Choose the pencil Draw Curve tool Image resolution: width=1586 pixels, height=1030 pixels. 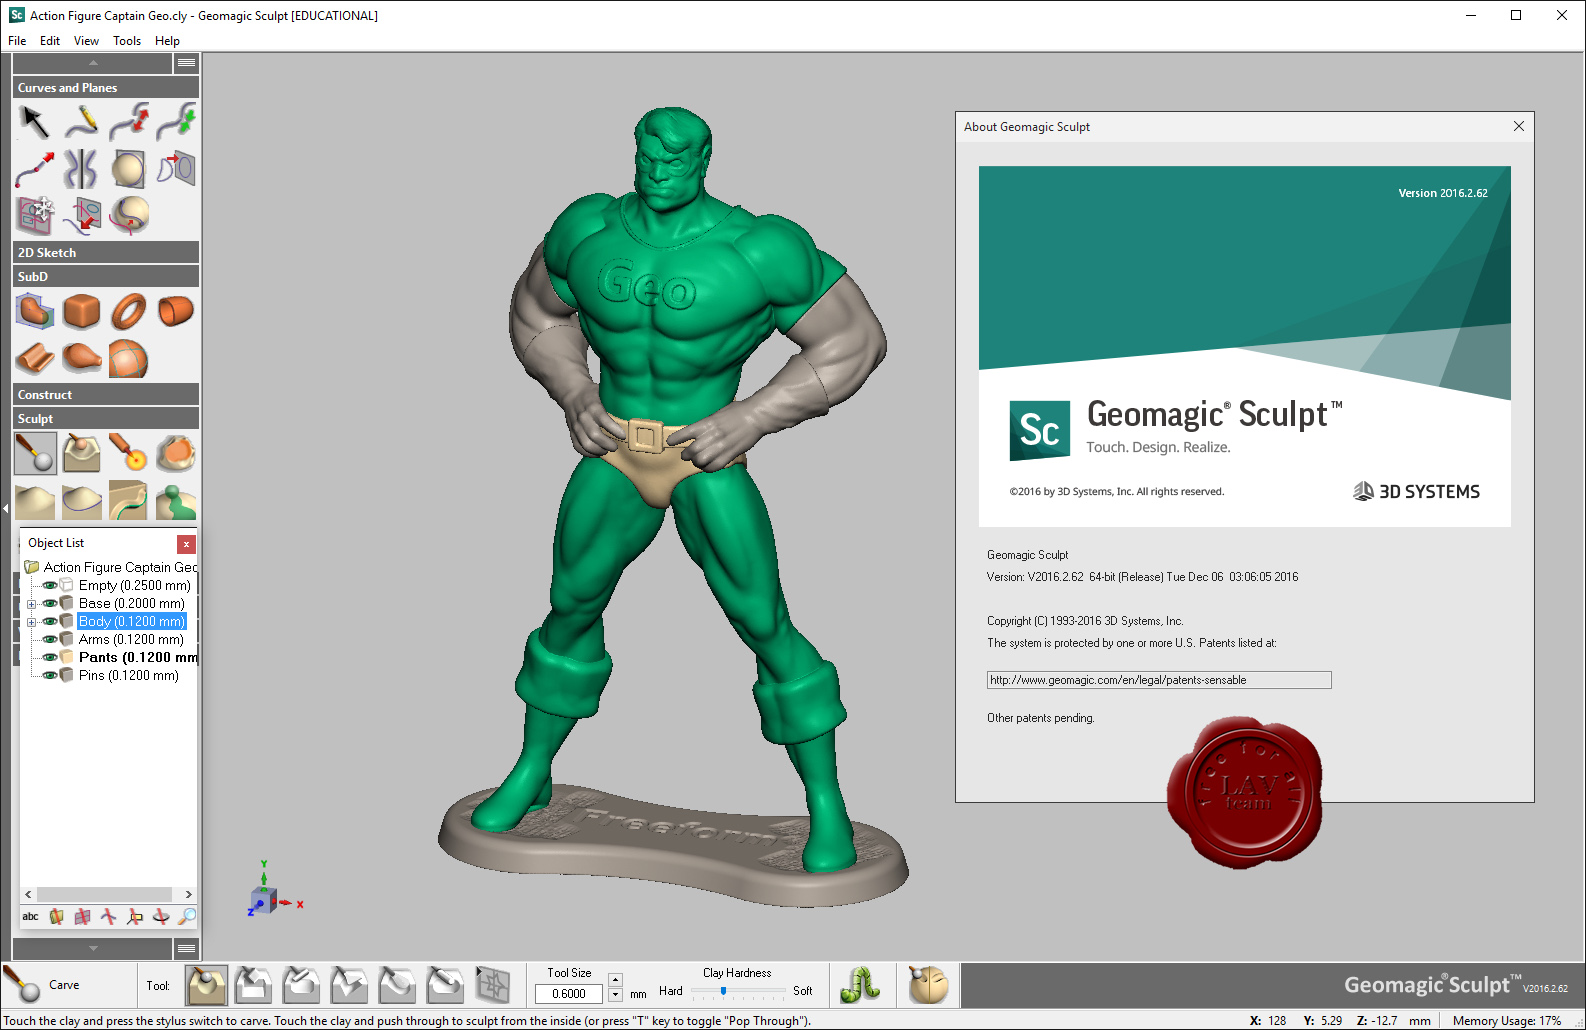click(82, 122)
